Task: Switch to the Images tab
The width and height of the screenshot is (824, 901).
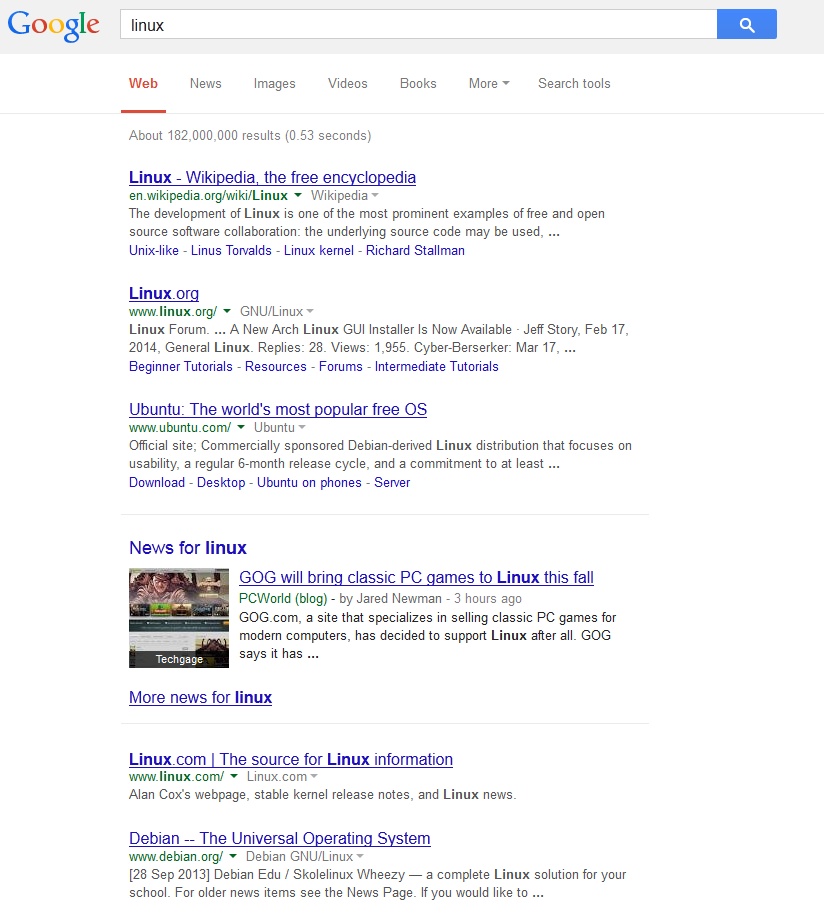Action: [x=274, y=84]
